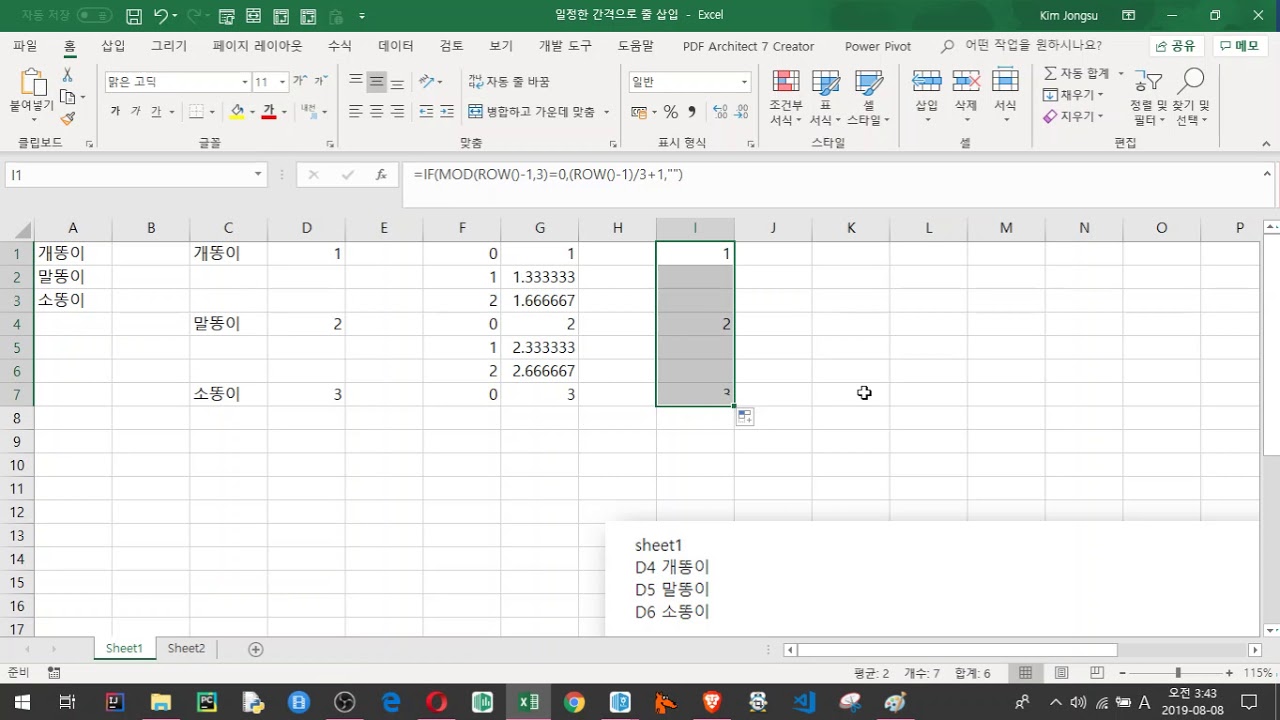The width and height of the screenshot is (1280, 720).
Task: Decrease decimal places
Action: (739, 112)
